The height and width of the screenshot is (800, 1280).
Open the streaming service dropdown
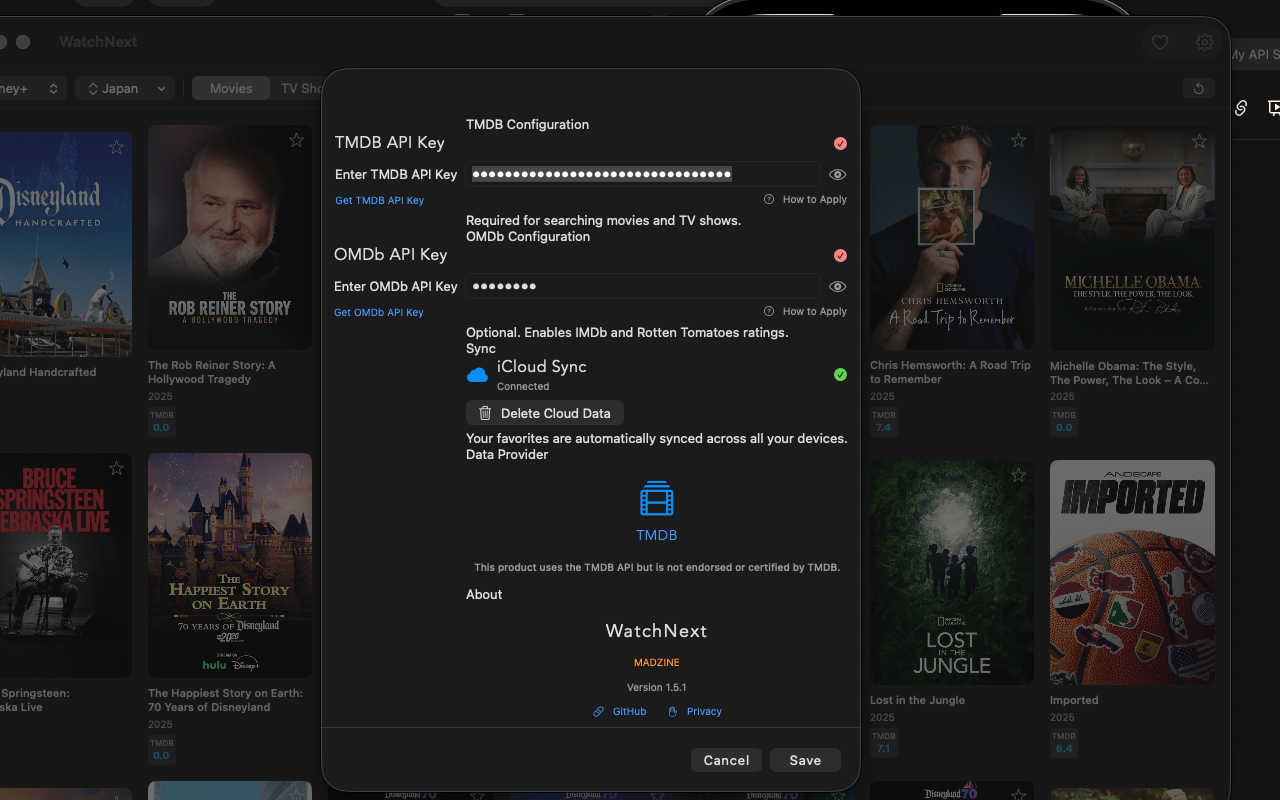pos(30,88)
